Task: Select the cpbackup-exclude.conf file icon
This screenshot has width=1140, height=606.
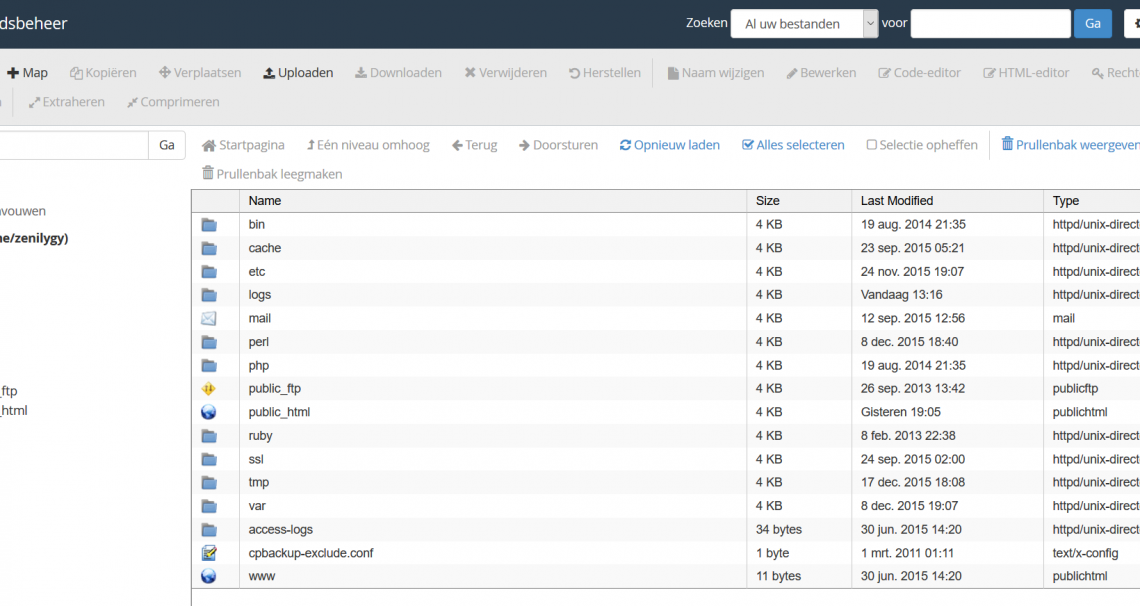Action: tap(209, 553)
